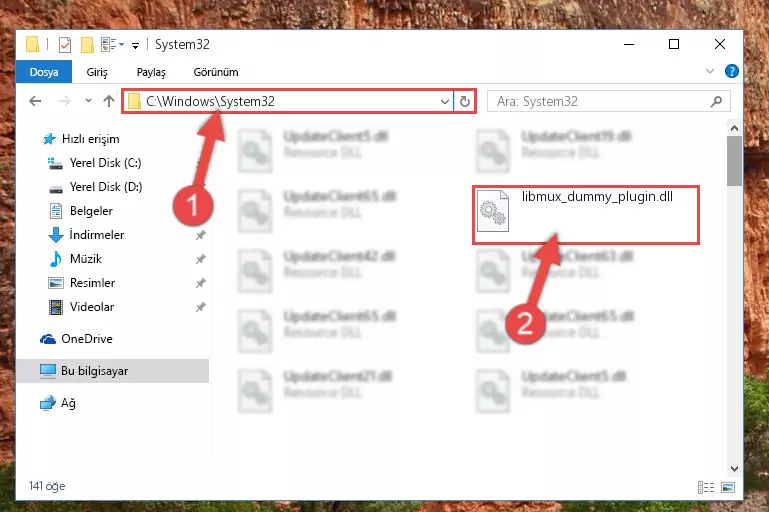The width and height of the screenshot is (769, 512).
Task: Select the libmux_dummy_plugin.dll file
Action: coord(586,214)
